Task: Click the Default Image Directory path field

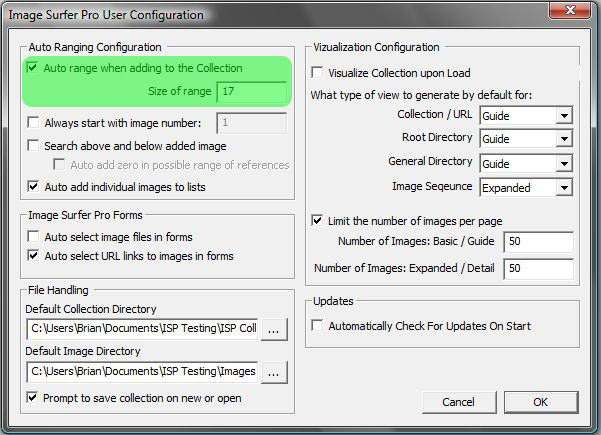Action: point(142,371)
